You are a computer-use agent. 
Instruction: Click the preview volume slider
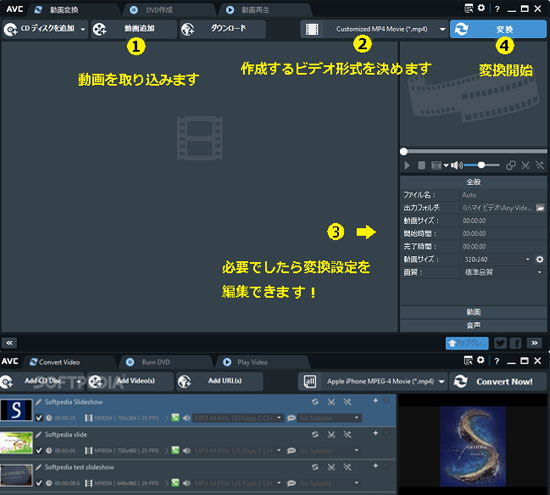(482, 165)
